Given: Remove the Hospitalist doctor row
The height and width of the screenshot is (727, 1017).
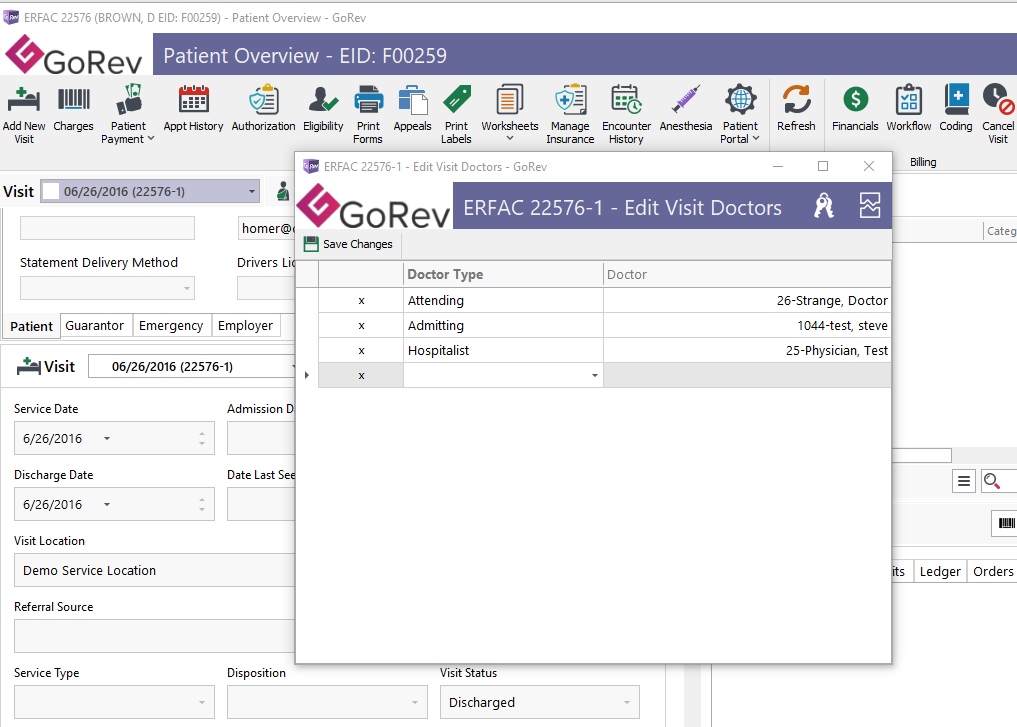Looking at the screenshot, I should pyautogui.click(x=361, y=351).
